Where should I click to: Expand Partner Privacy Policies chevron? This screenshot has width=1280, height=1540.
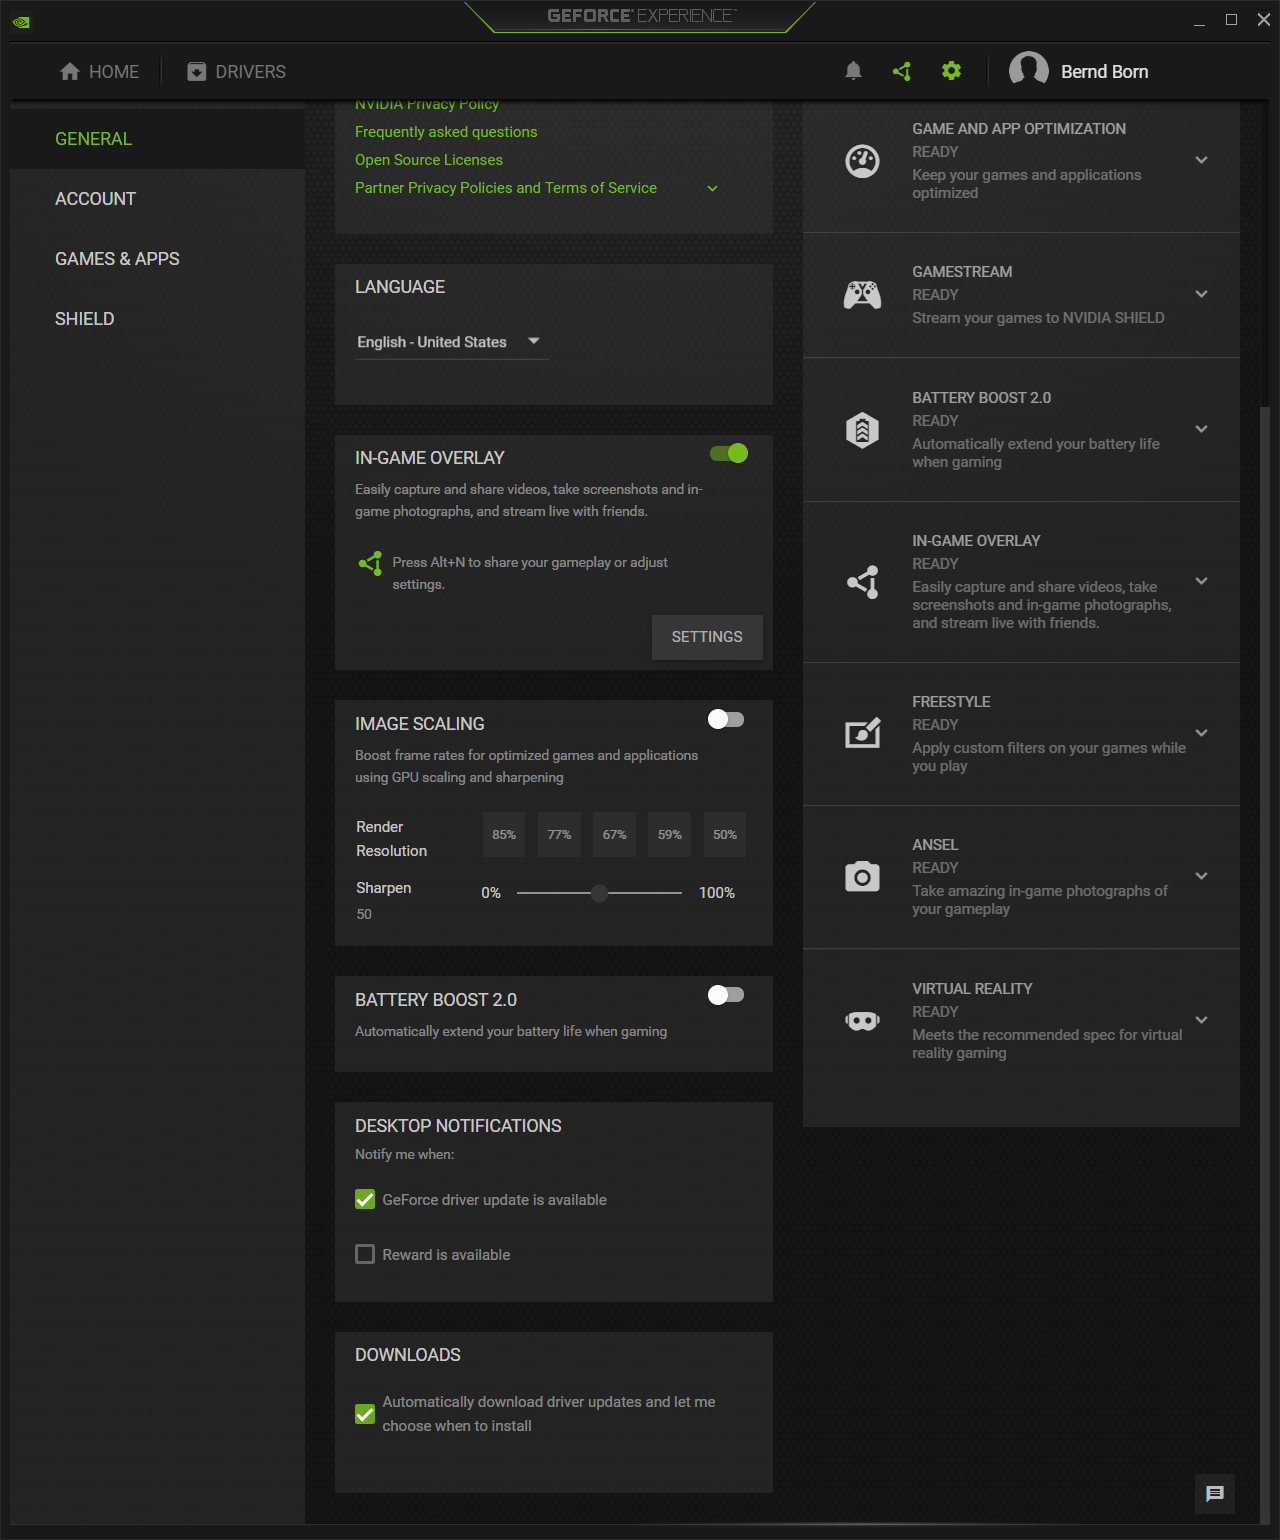pos(713,188)
